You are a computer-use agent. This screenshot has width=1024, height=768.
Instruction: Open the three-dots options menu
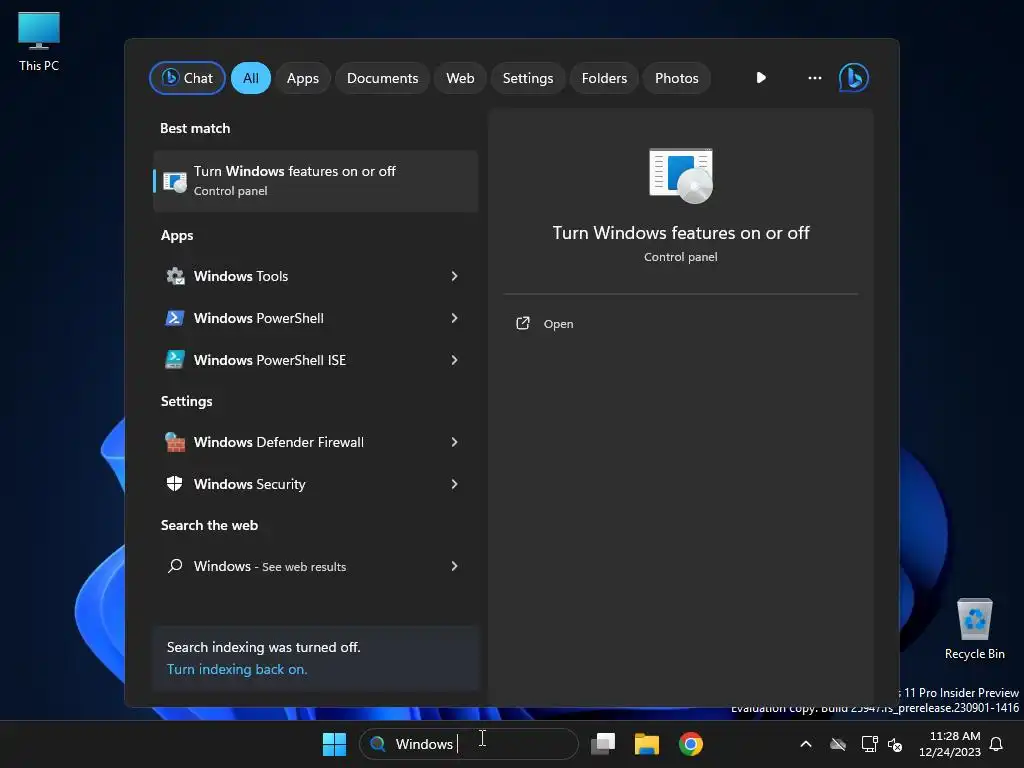pos(814,78)
